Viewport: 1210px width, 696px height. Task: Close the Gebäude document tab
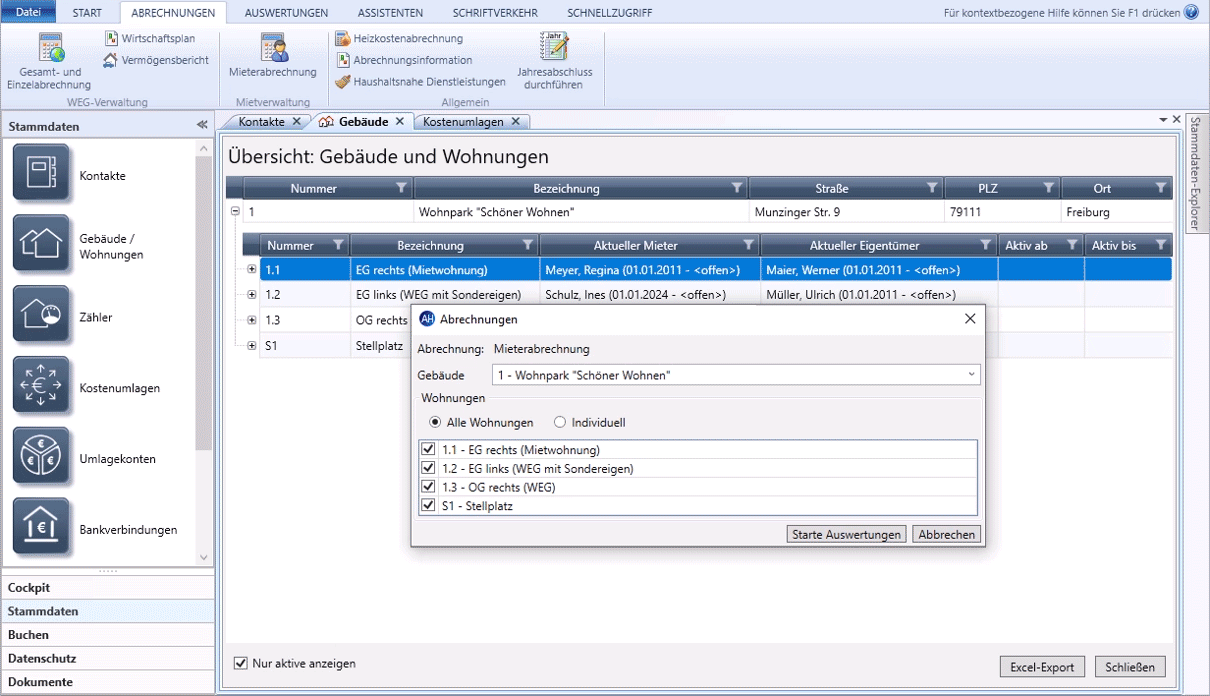(x=399, y=122)
